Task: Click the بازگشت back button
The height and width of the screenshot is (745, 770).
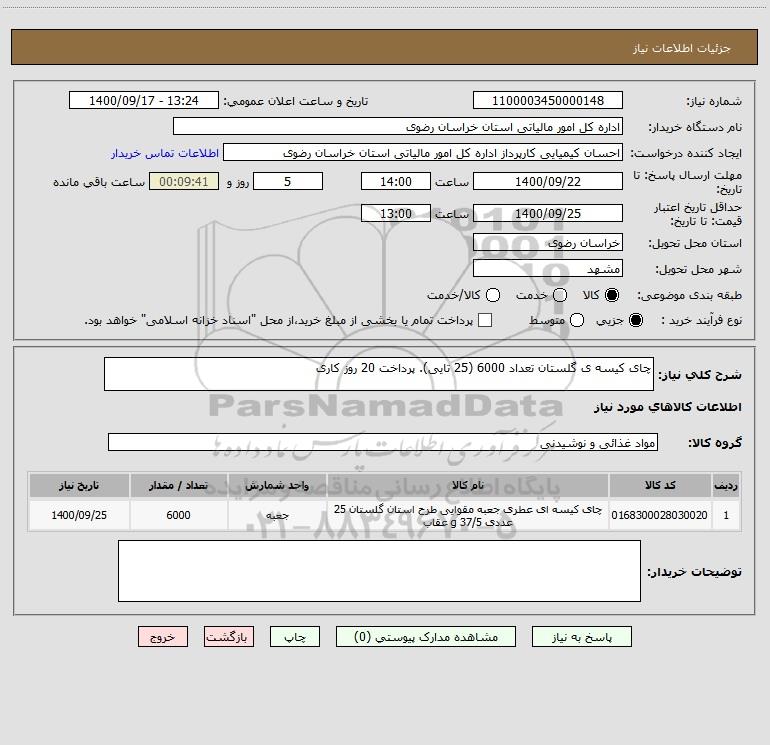Action: 229,637
